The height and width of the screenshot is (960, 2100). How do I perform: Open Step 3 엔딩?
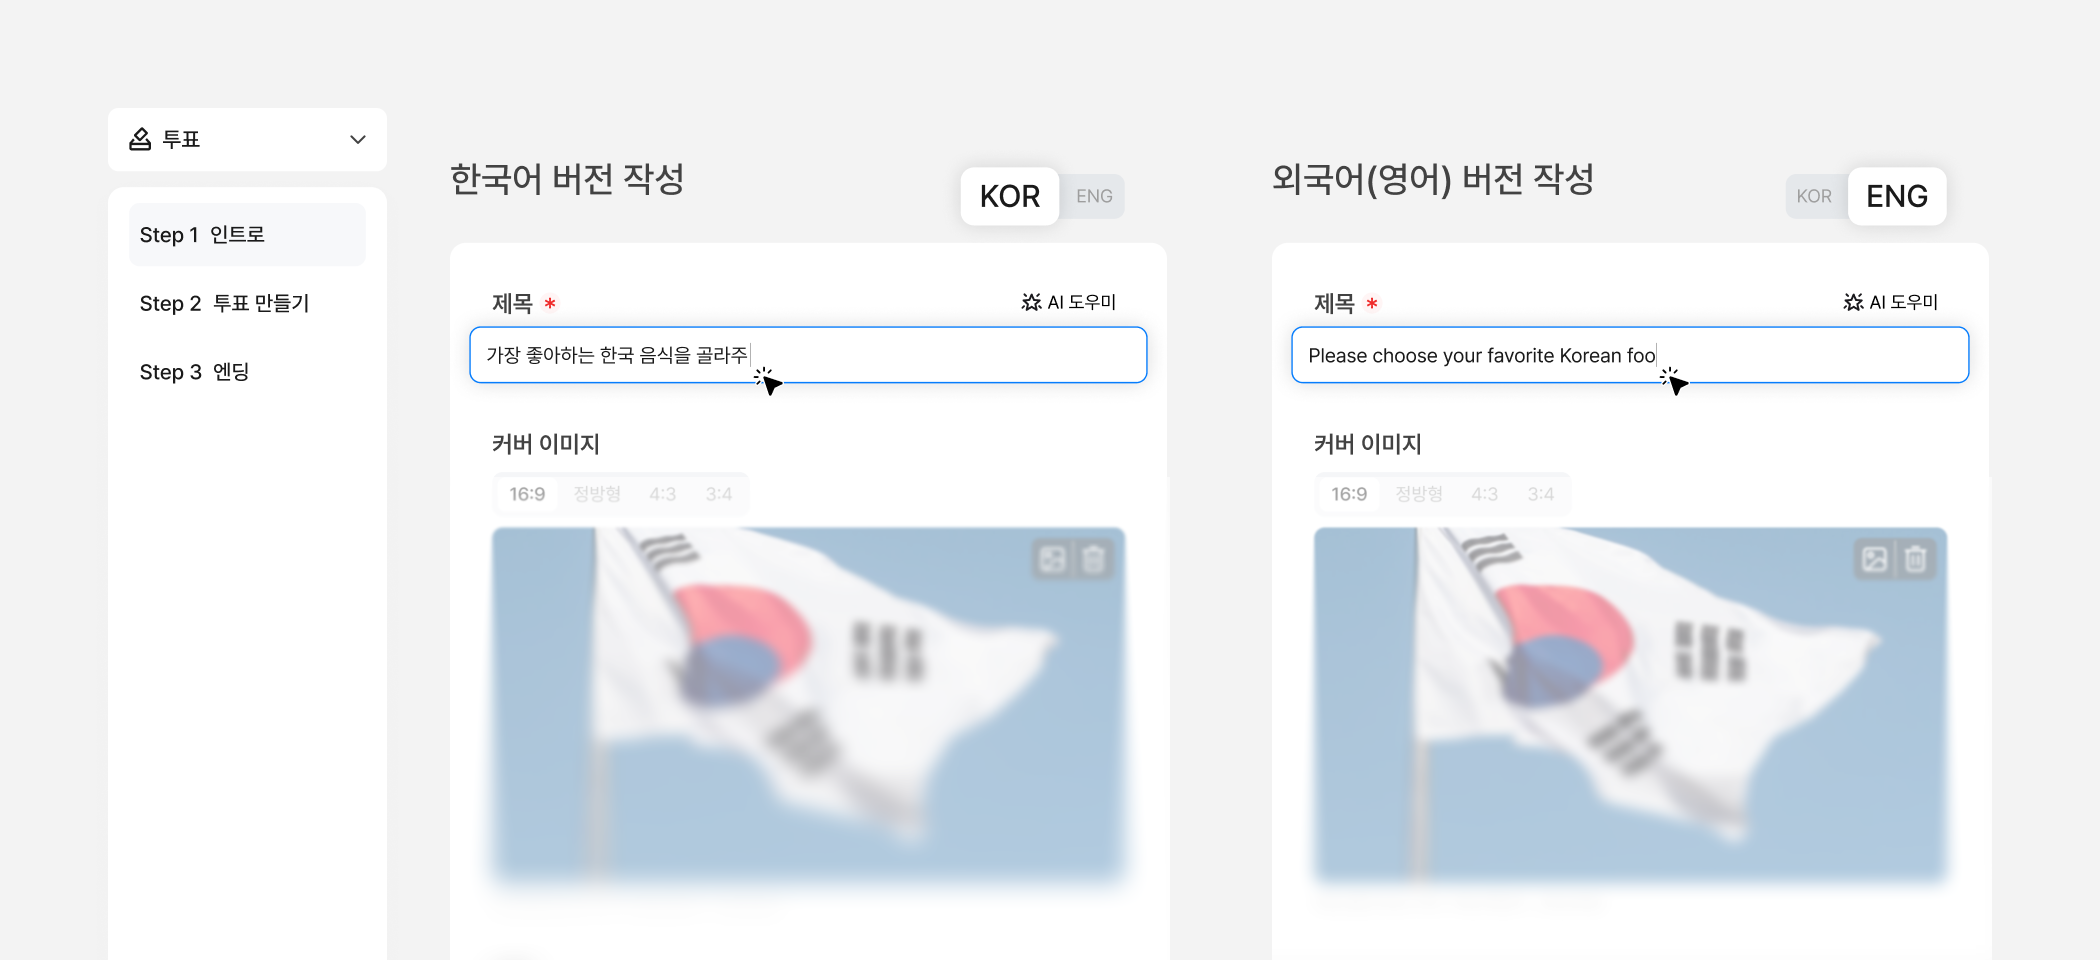pyautogui.click(x=247, y=372)
